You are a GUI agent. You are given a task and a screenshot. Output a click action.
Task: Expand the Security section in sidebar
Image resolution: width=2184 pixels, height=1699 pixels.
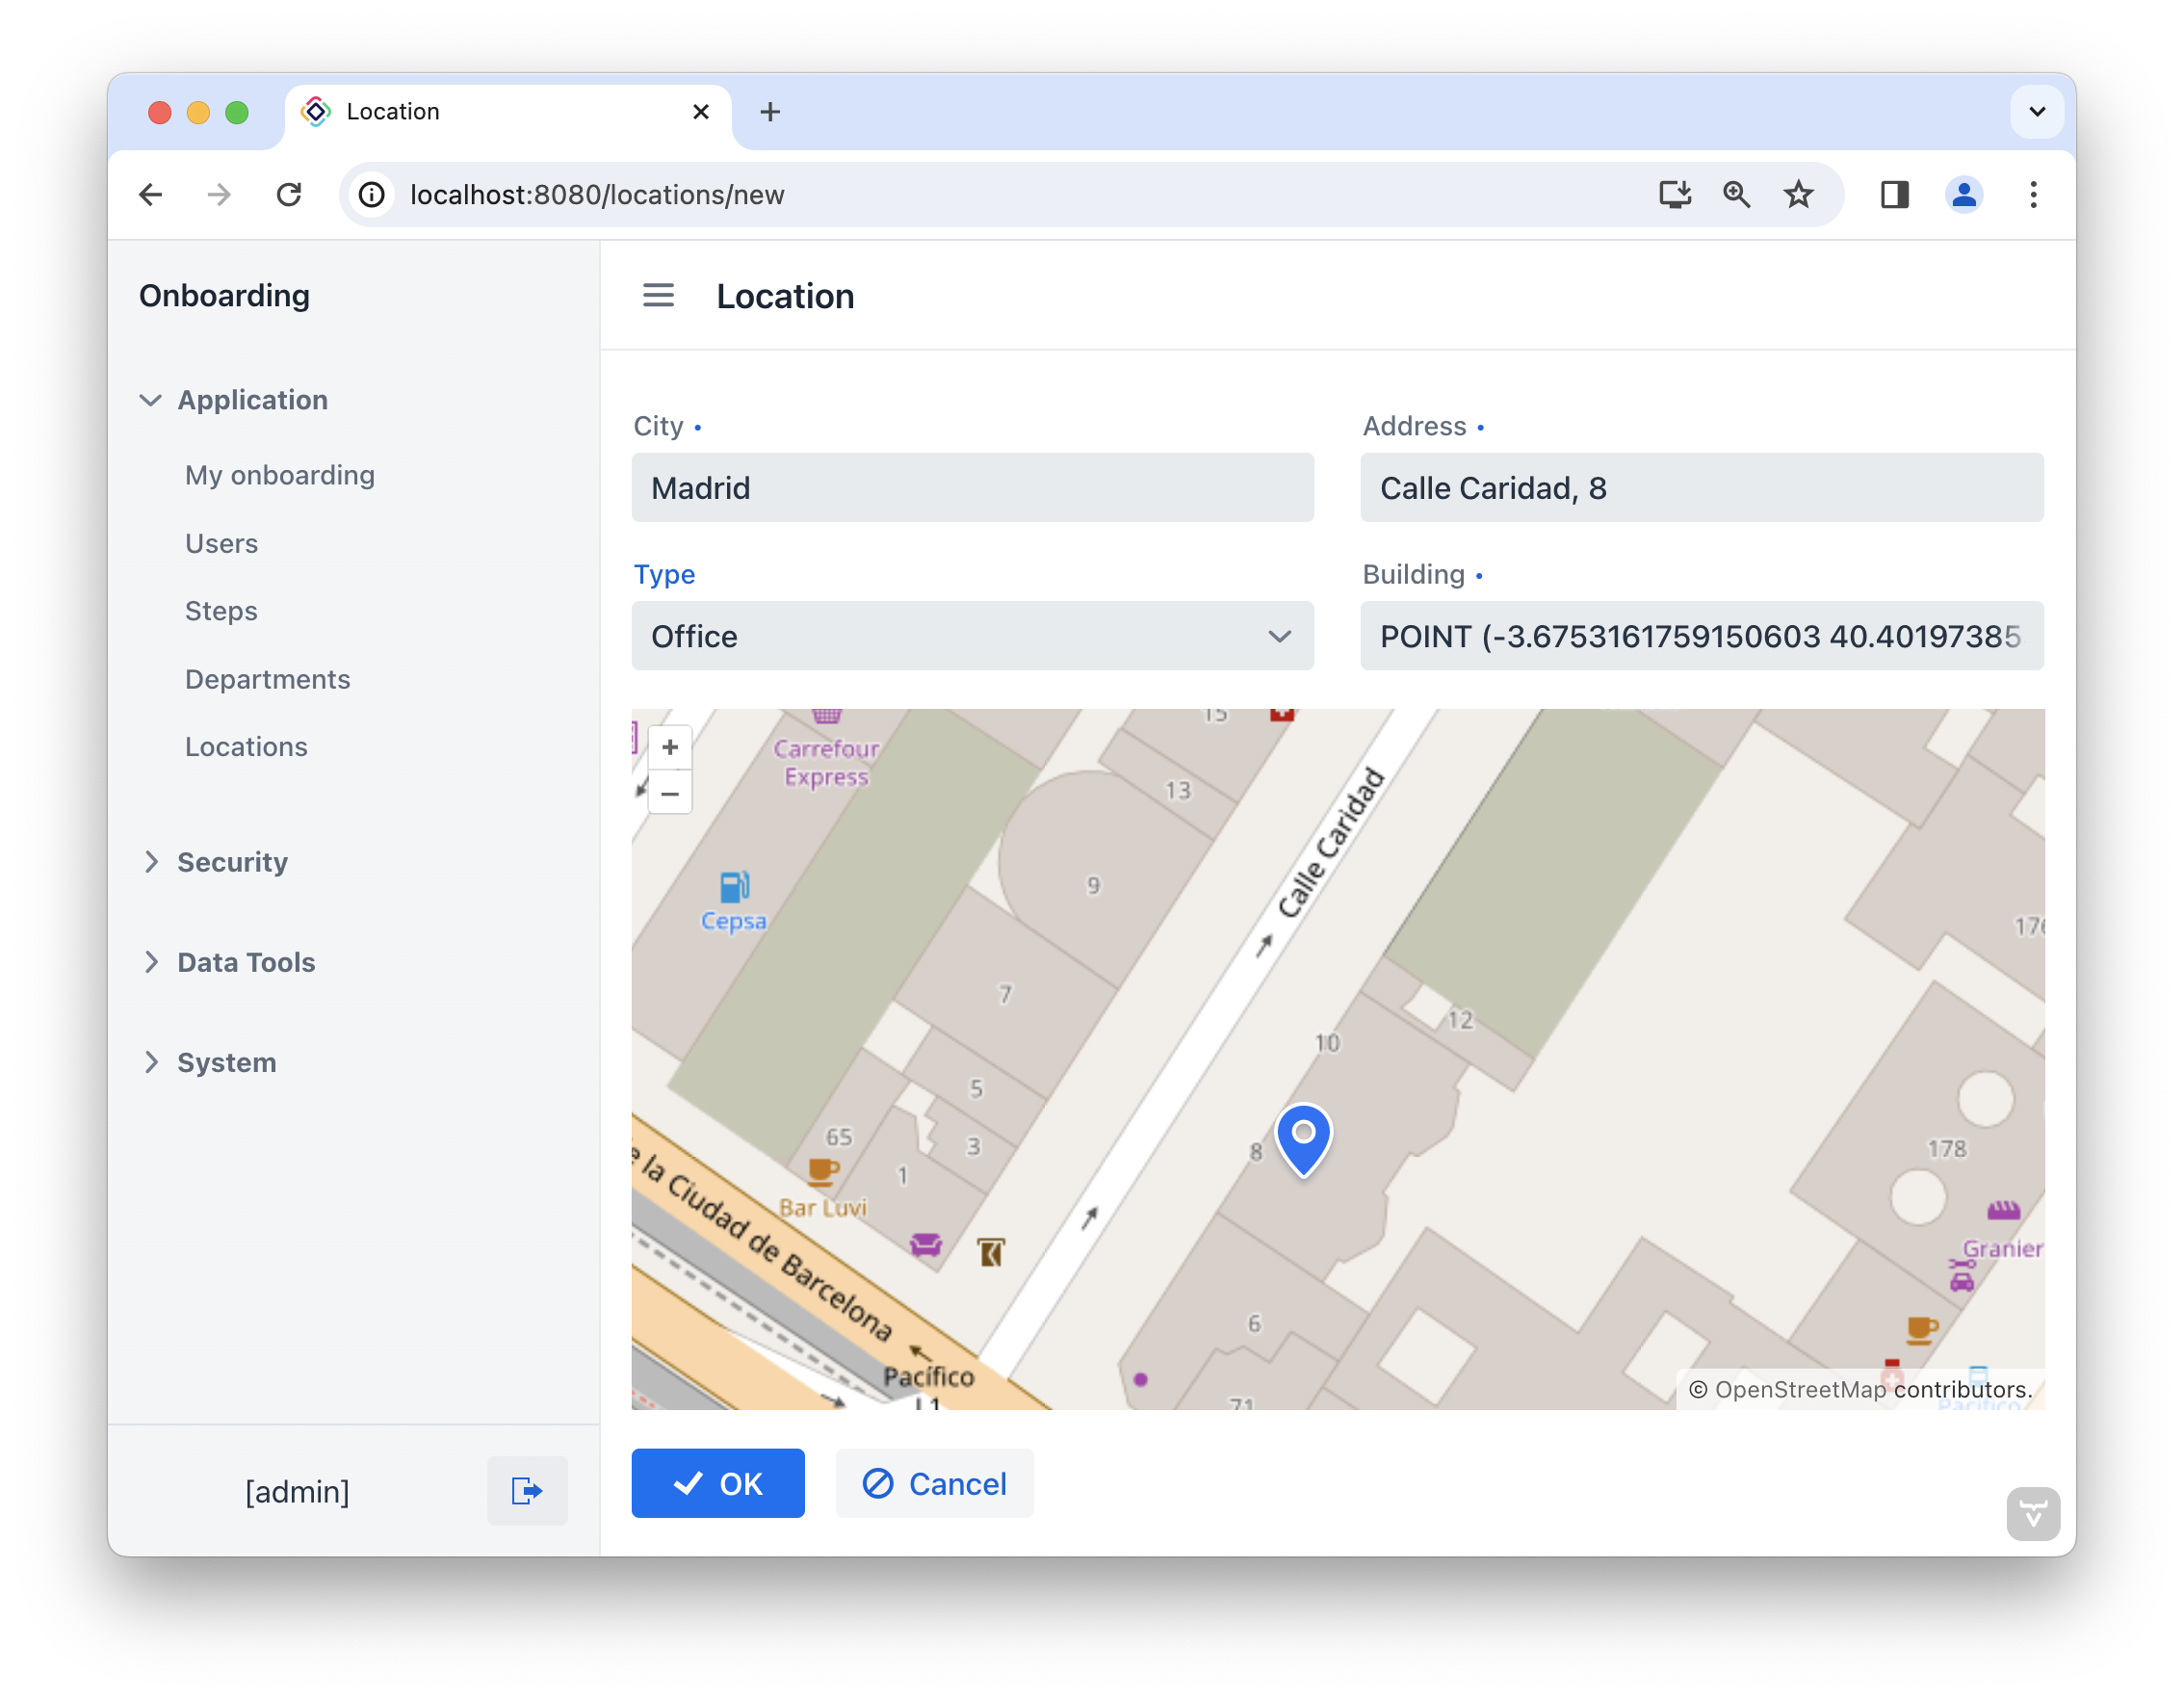[232, 862]
